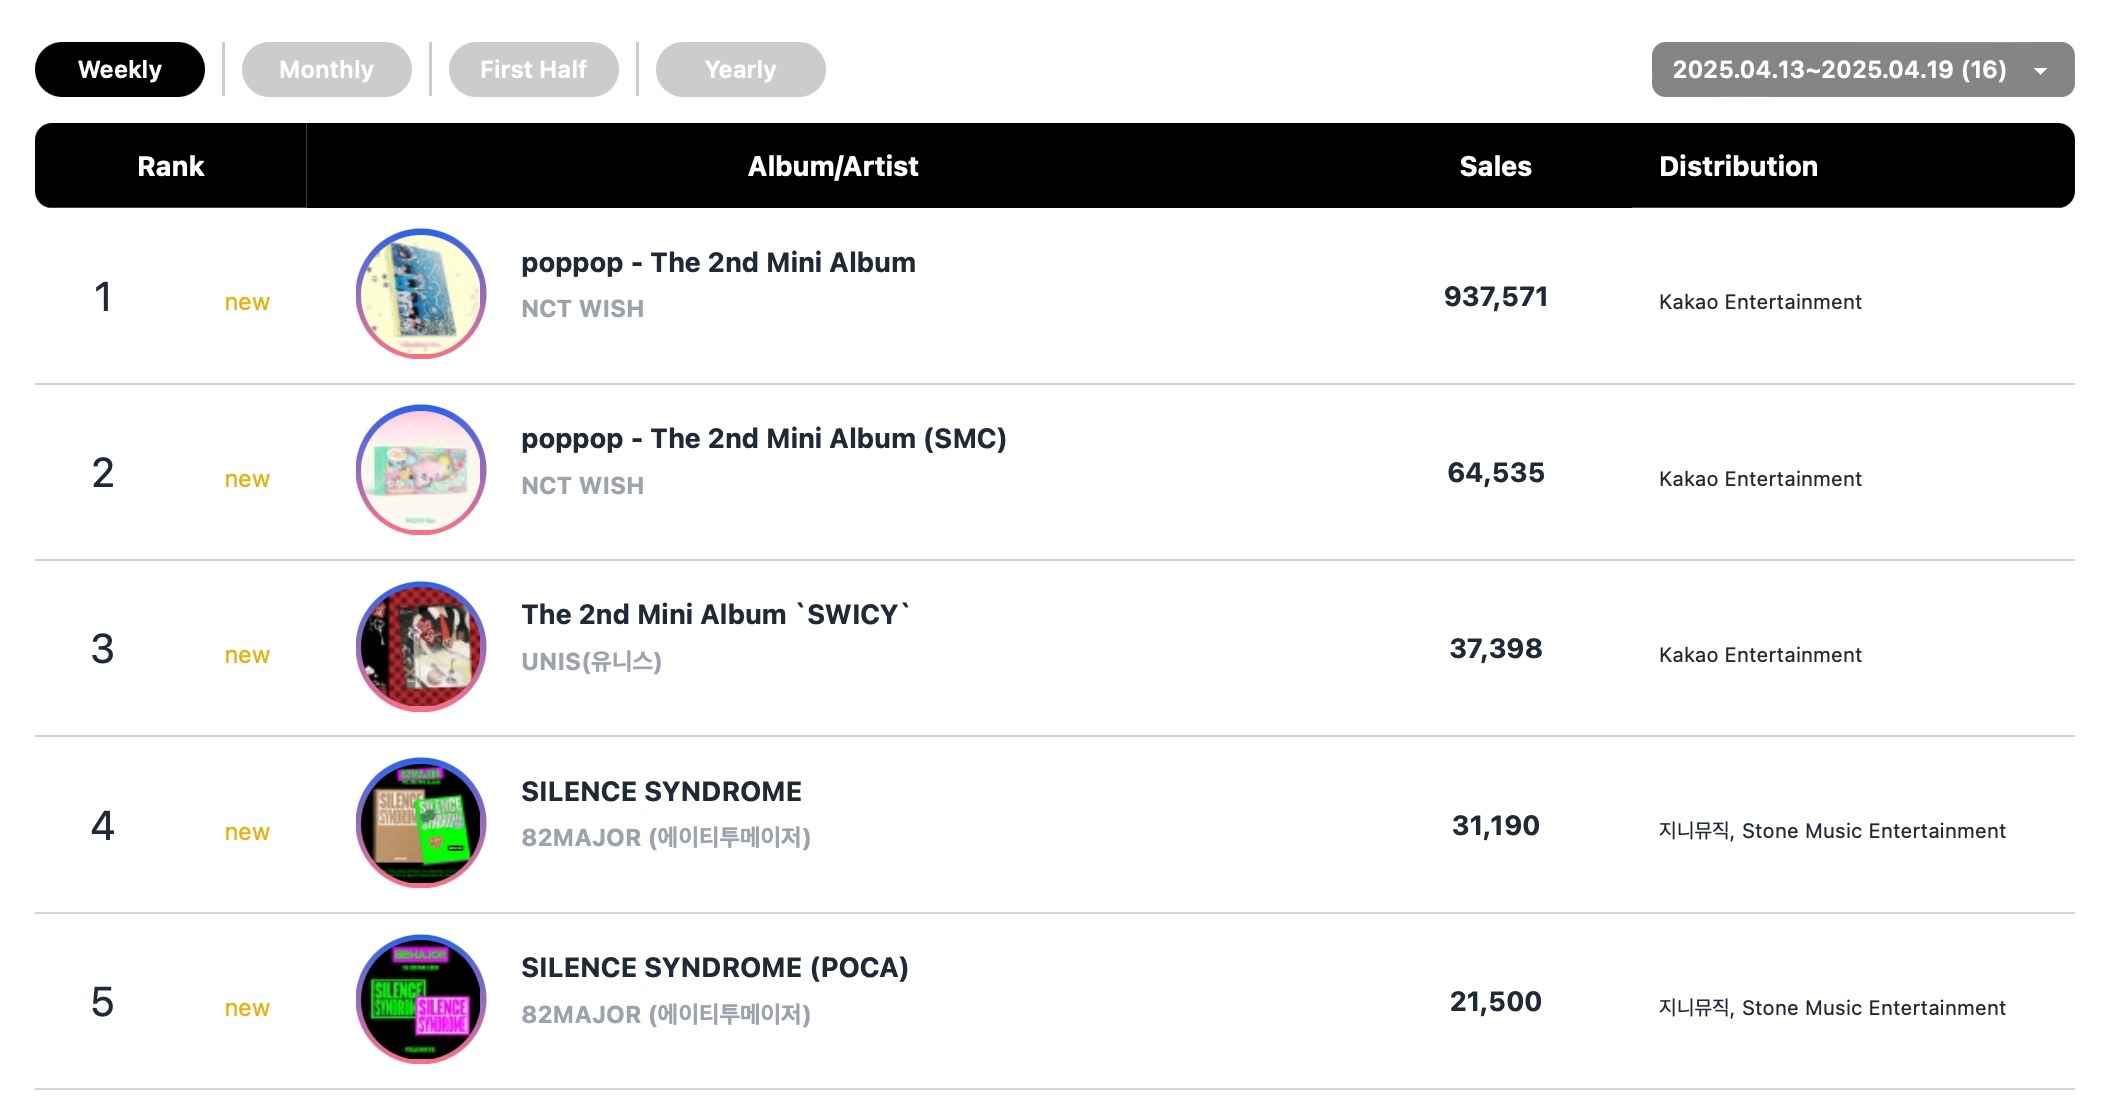Click the SILENCE SYNDROME (POCA) album title
The height and width of the screenshot is (1099, 2115).
coord(715,967)
